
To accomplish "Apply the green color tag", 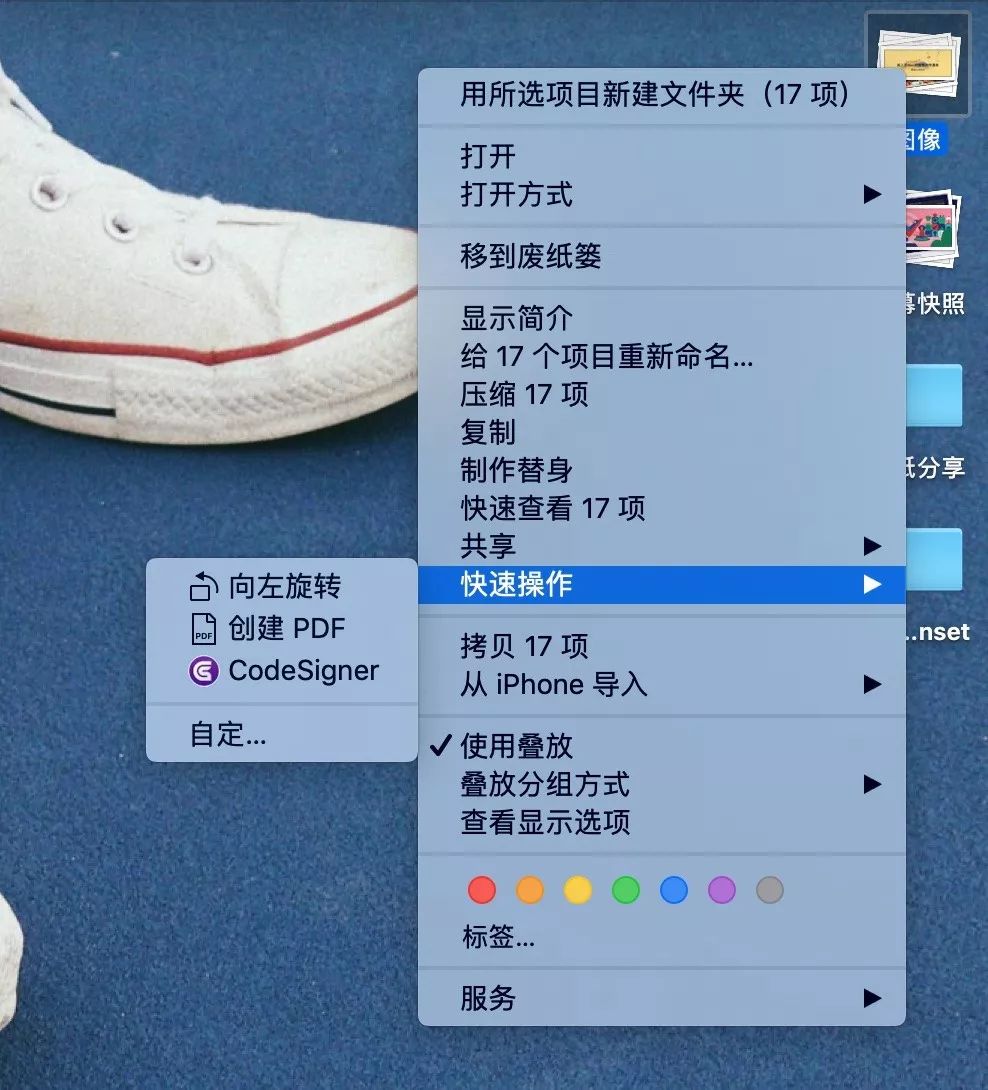I will pyautogui.click(x=626, y=890).
